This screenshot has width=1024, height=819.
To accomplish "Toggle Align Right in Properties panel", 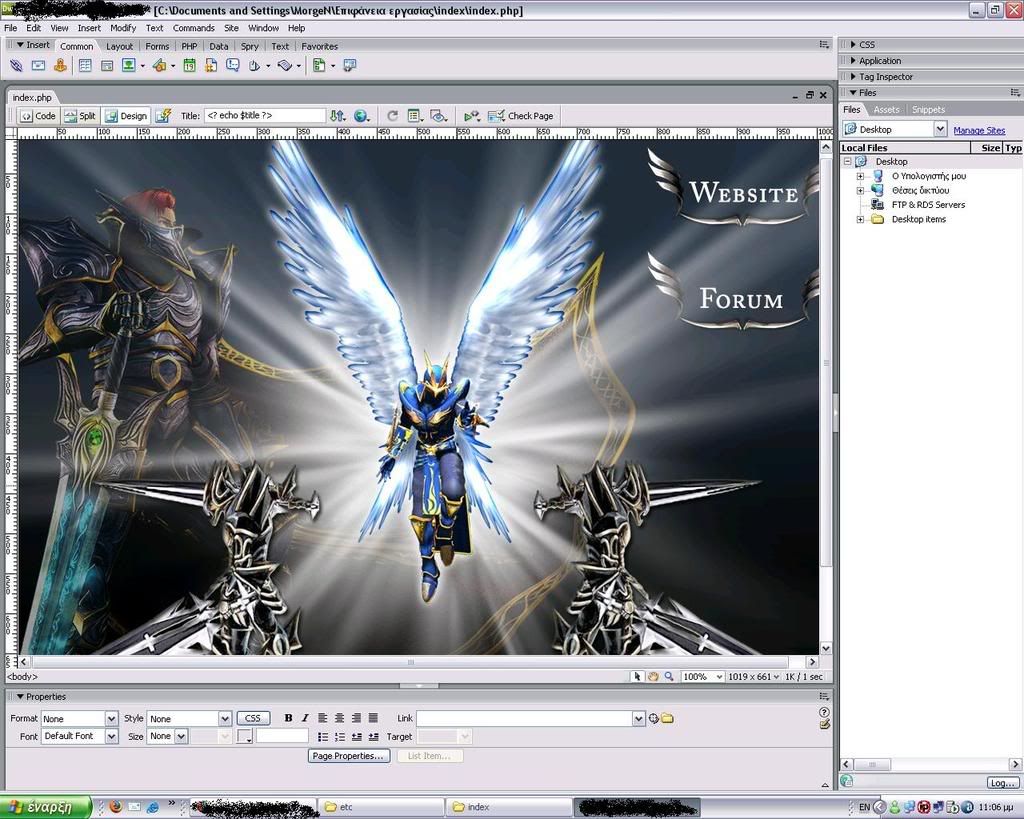I will (357, 718).
